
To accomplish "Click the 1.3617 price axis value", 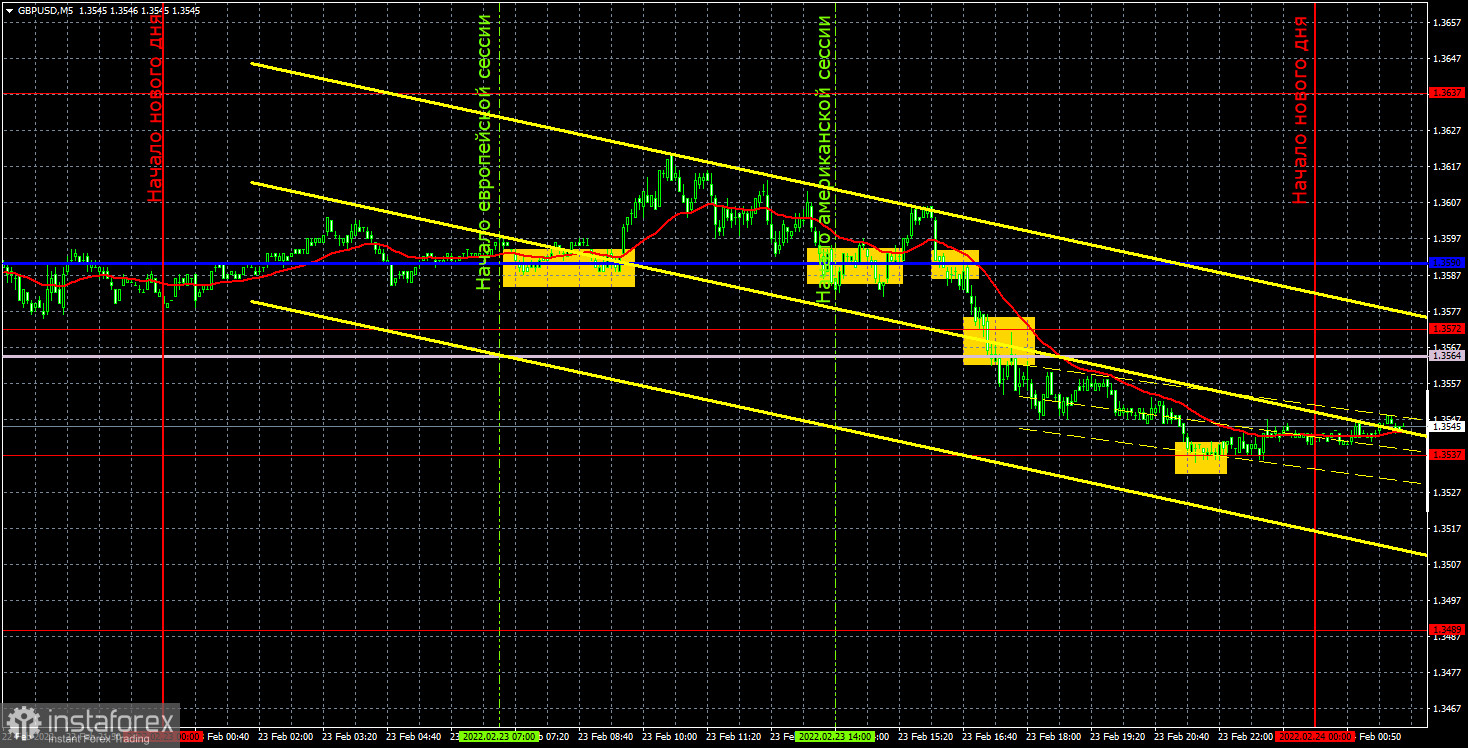I will pos(1447,166).
